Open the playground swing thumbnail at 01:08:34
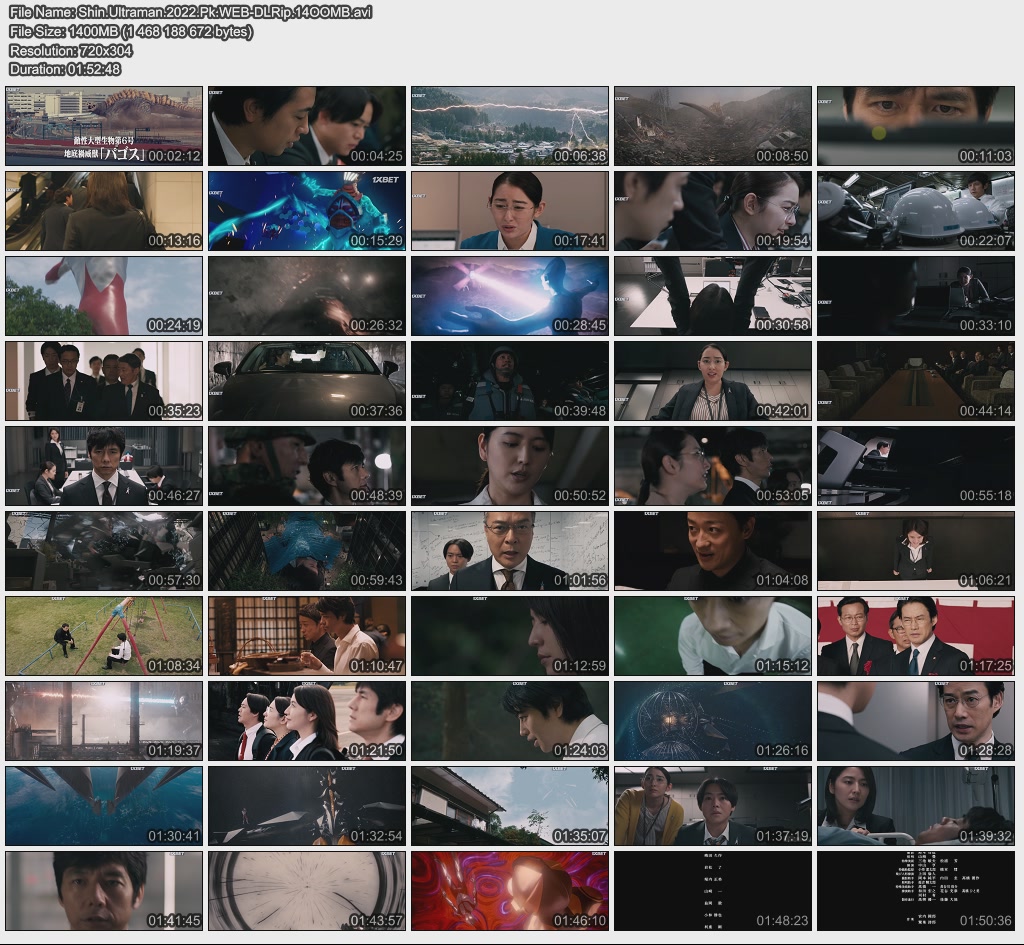 coord(104,636)
